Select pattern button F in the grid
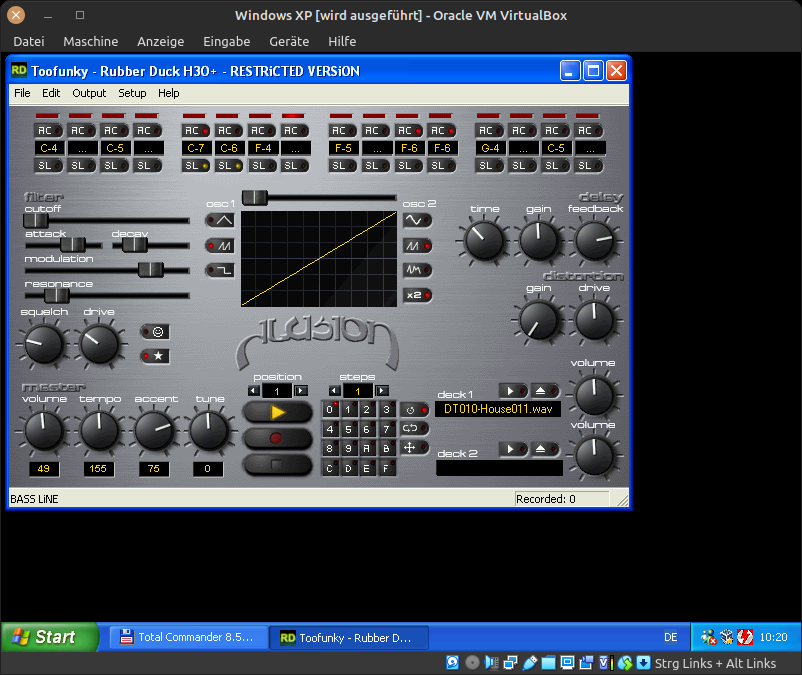The width and height of the screenshot is (802, 675). pyautogui.click(x=386, y=468)
